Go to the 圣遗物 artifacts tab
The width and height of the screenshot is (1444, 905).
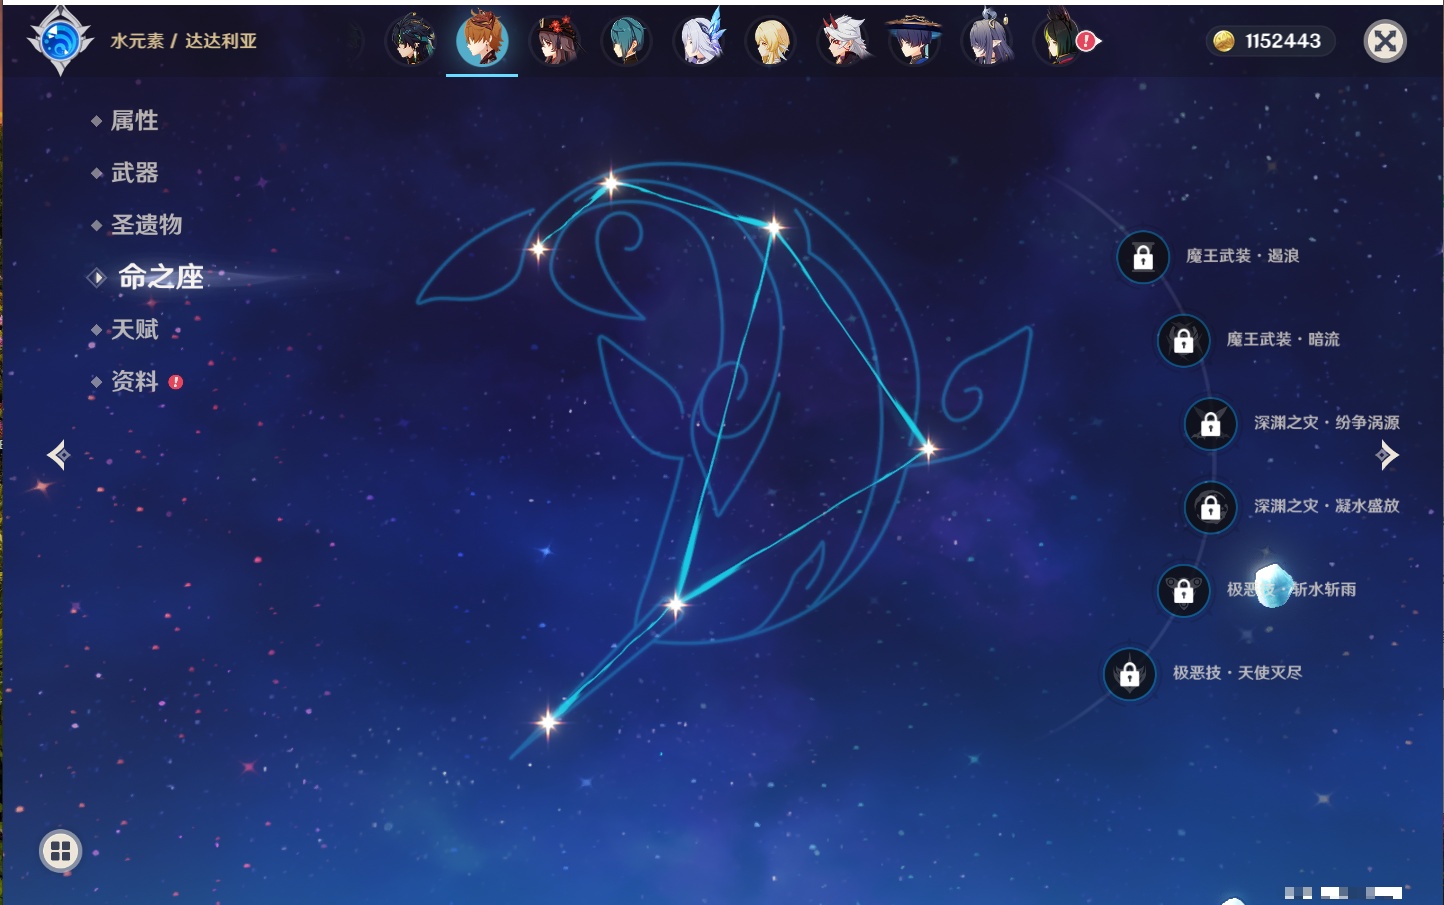(146, 225)
